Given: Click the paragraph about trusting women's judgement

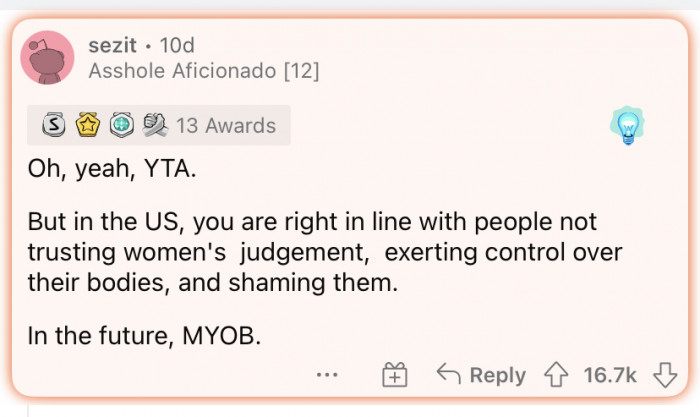Looking at the screenshot, I should (326, 251).
